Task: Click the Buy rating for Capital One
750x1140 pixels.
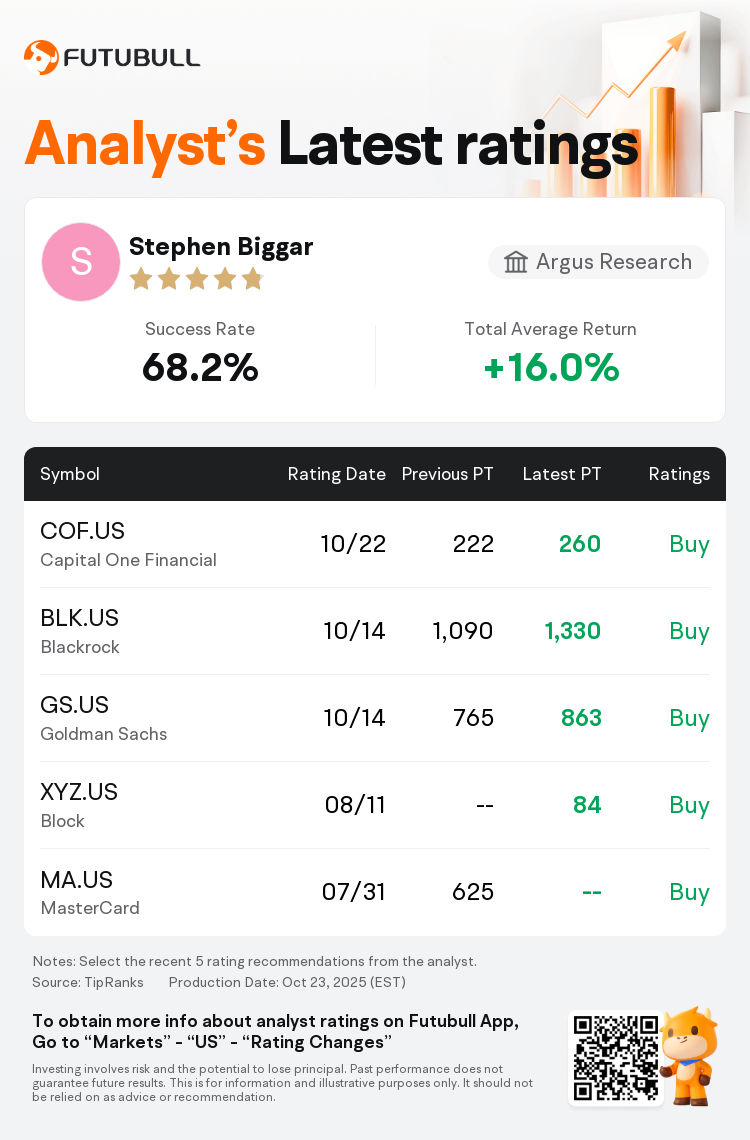Action: pyautogui.click(x=689, y=544)
